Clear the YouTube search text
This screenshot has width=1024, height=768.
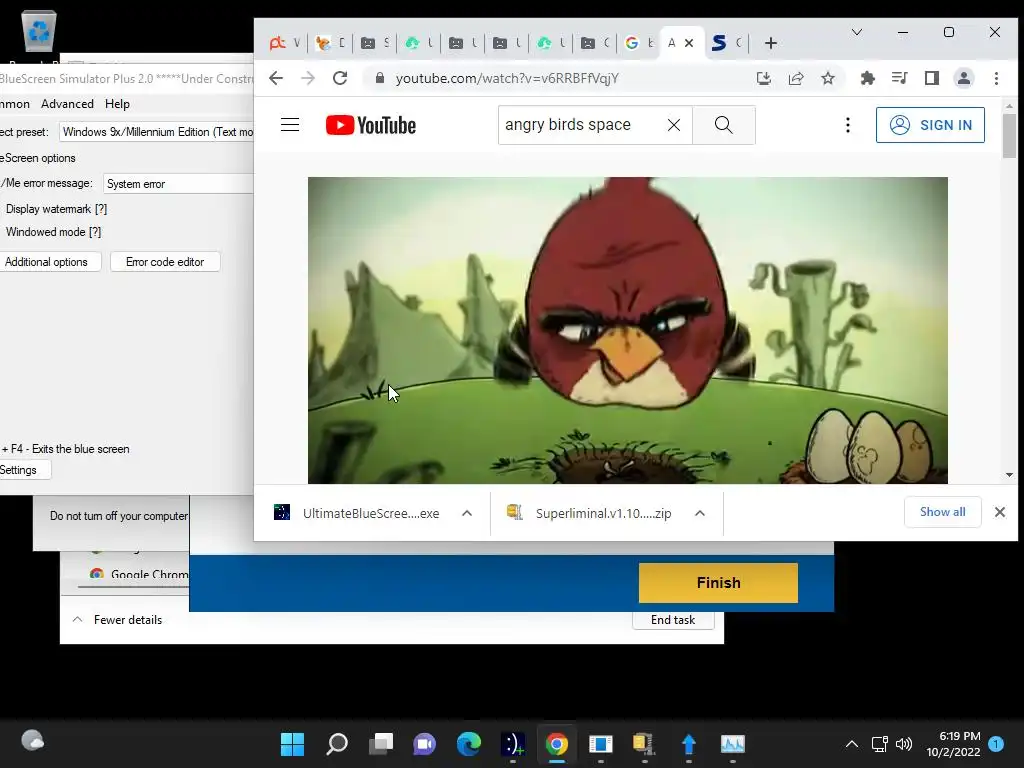coord(674,125)
